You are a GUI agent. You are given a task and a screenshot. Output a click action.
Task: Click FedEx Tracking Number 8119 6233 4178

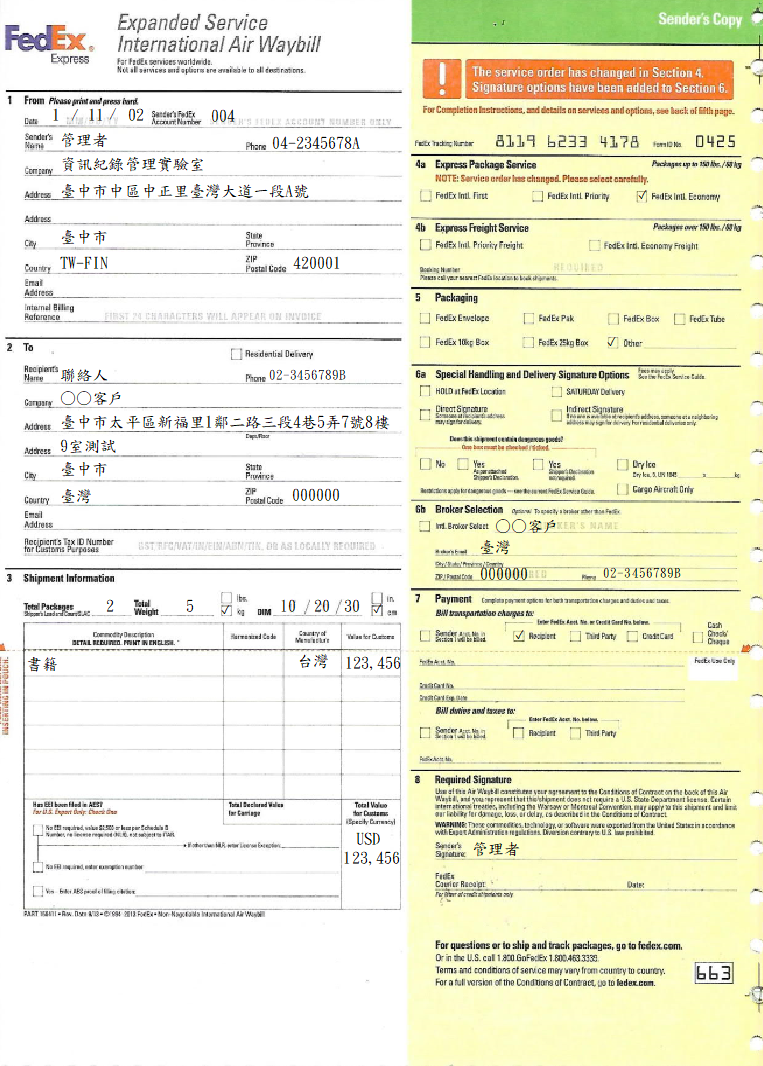[x=566, y=141]
